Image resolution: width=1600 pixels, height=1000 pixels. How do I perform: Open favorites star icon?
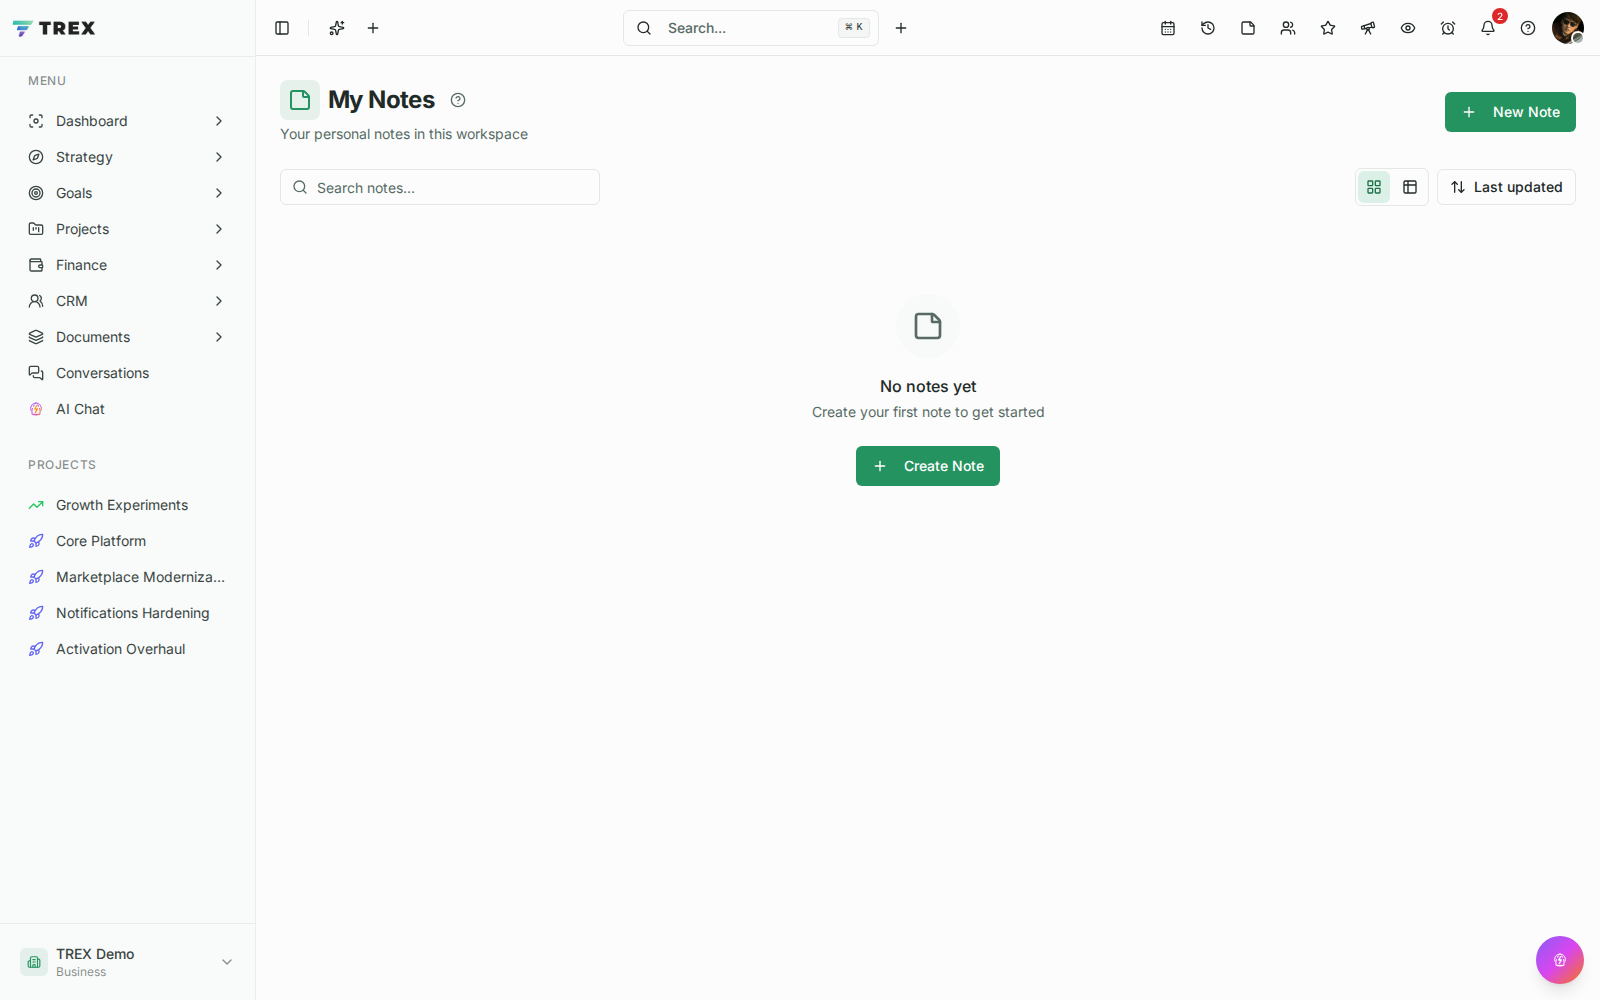point(1328,28)
